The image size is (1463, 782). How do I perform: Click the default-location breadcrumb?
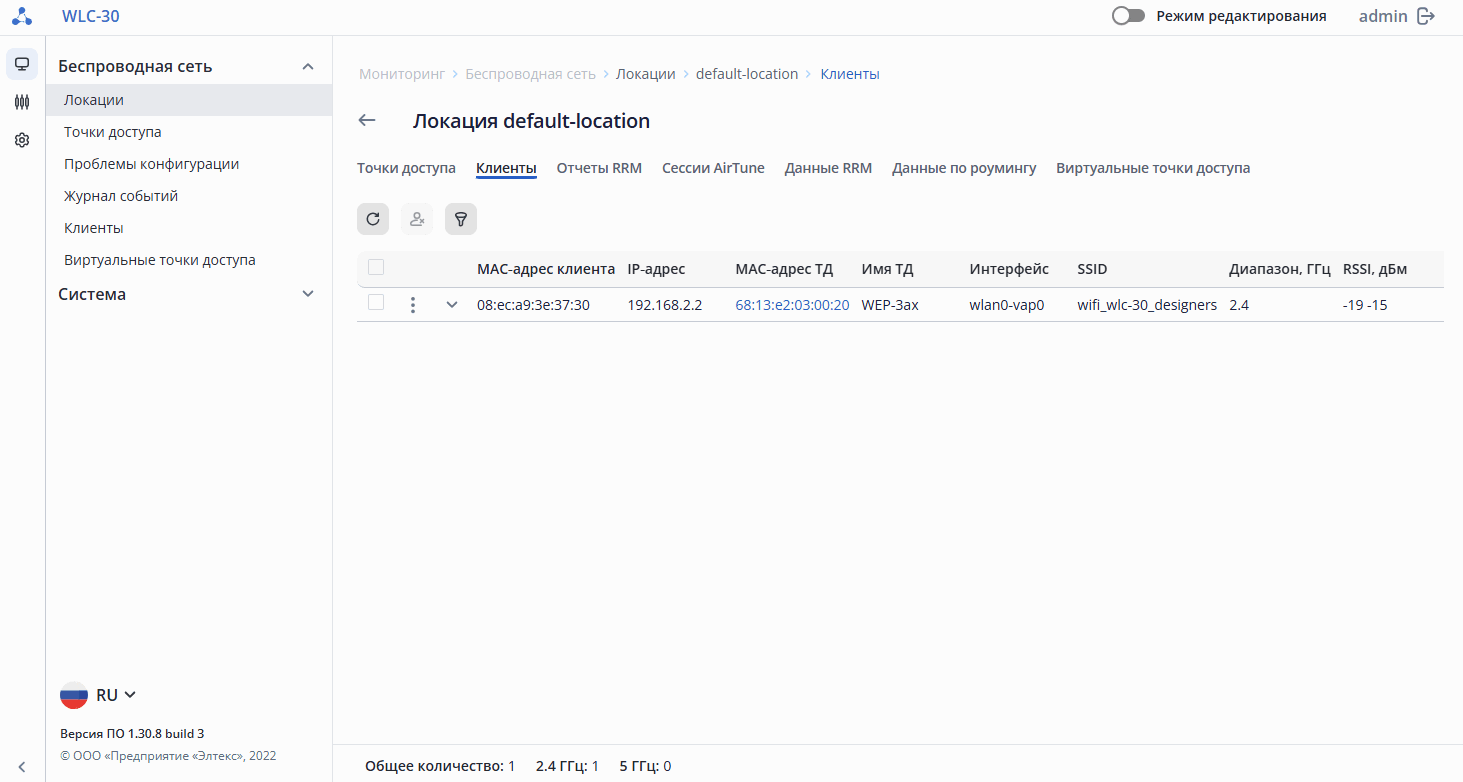[747, 74]
